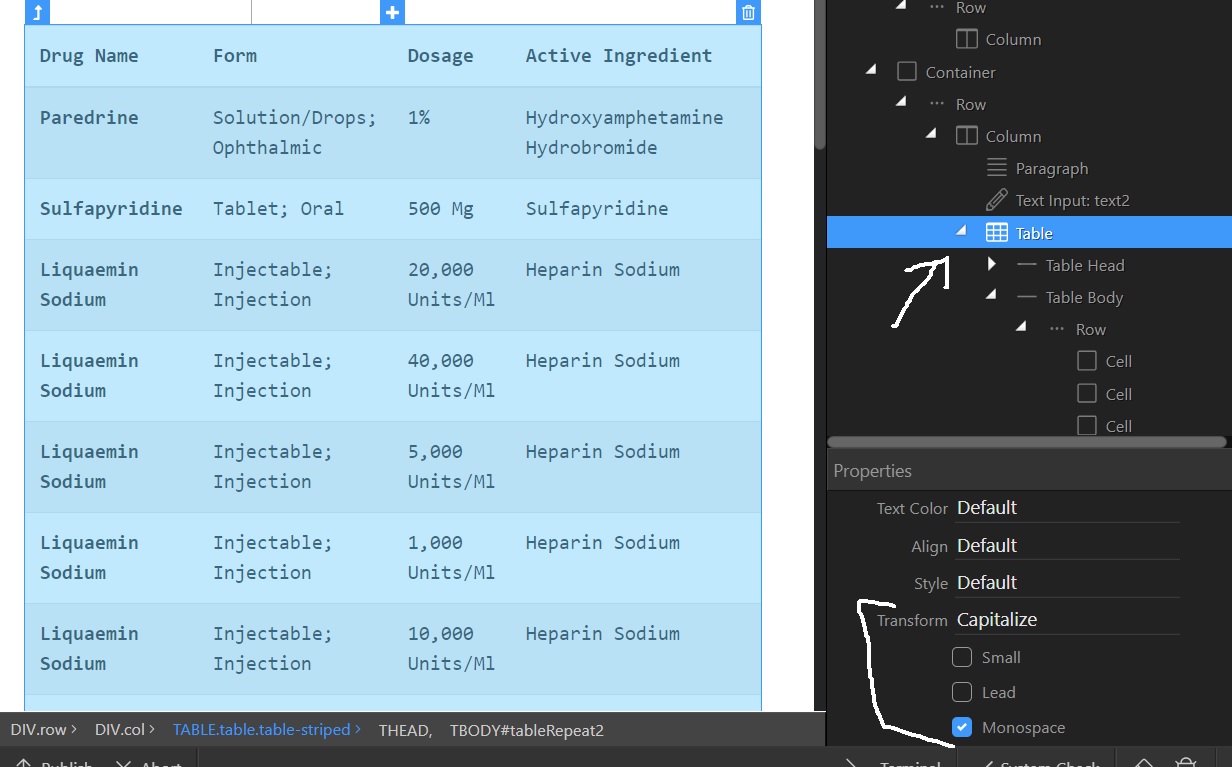Screen dimensions: 1232x767
Task: Click the '20,000 Units/Ml' cell
Action: point(451,284)
